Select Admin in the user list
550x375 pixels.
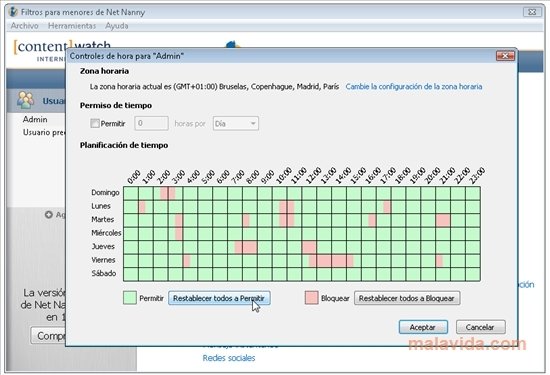coord(35,119)
